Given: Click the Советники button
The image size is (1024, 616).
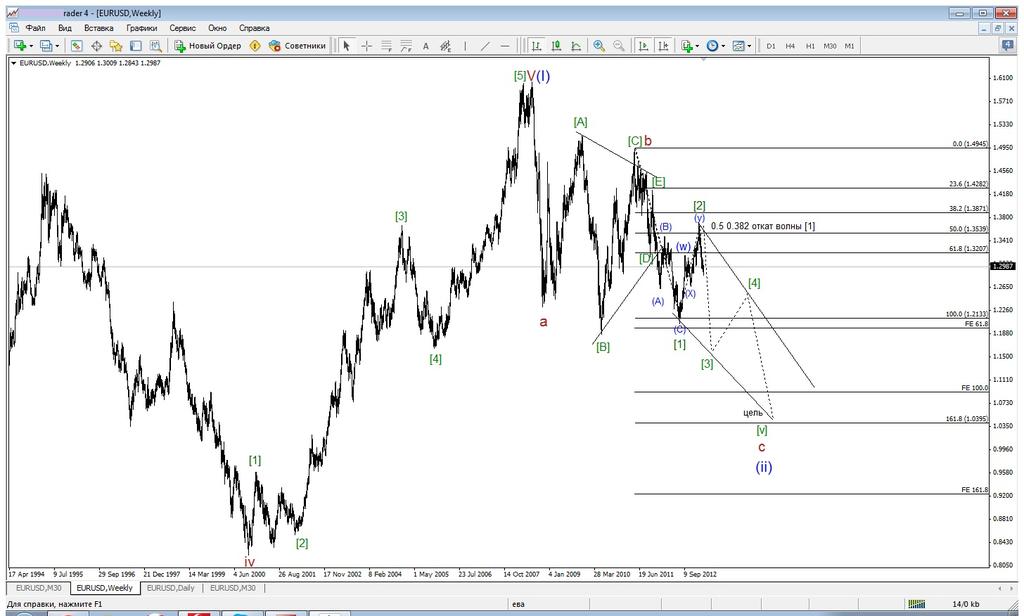Looking at the screenshot, I should coord(297,46).
